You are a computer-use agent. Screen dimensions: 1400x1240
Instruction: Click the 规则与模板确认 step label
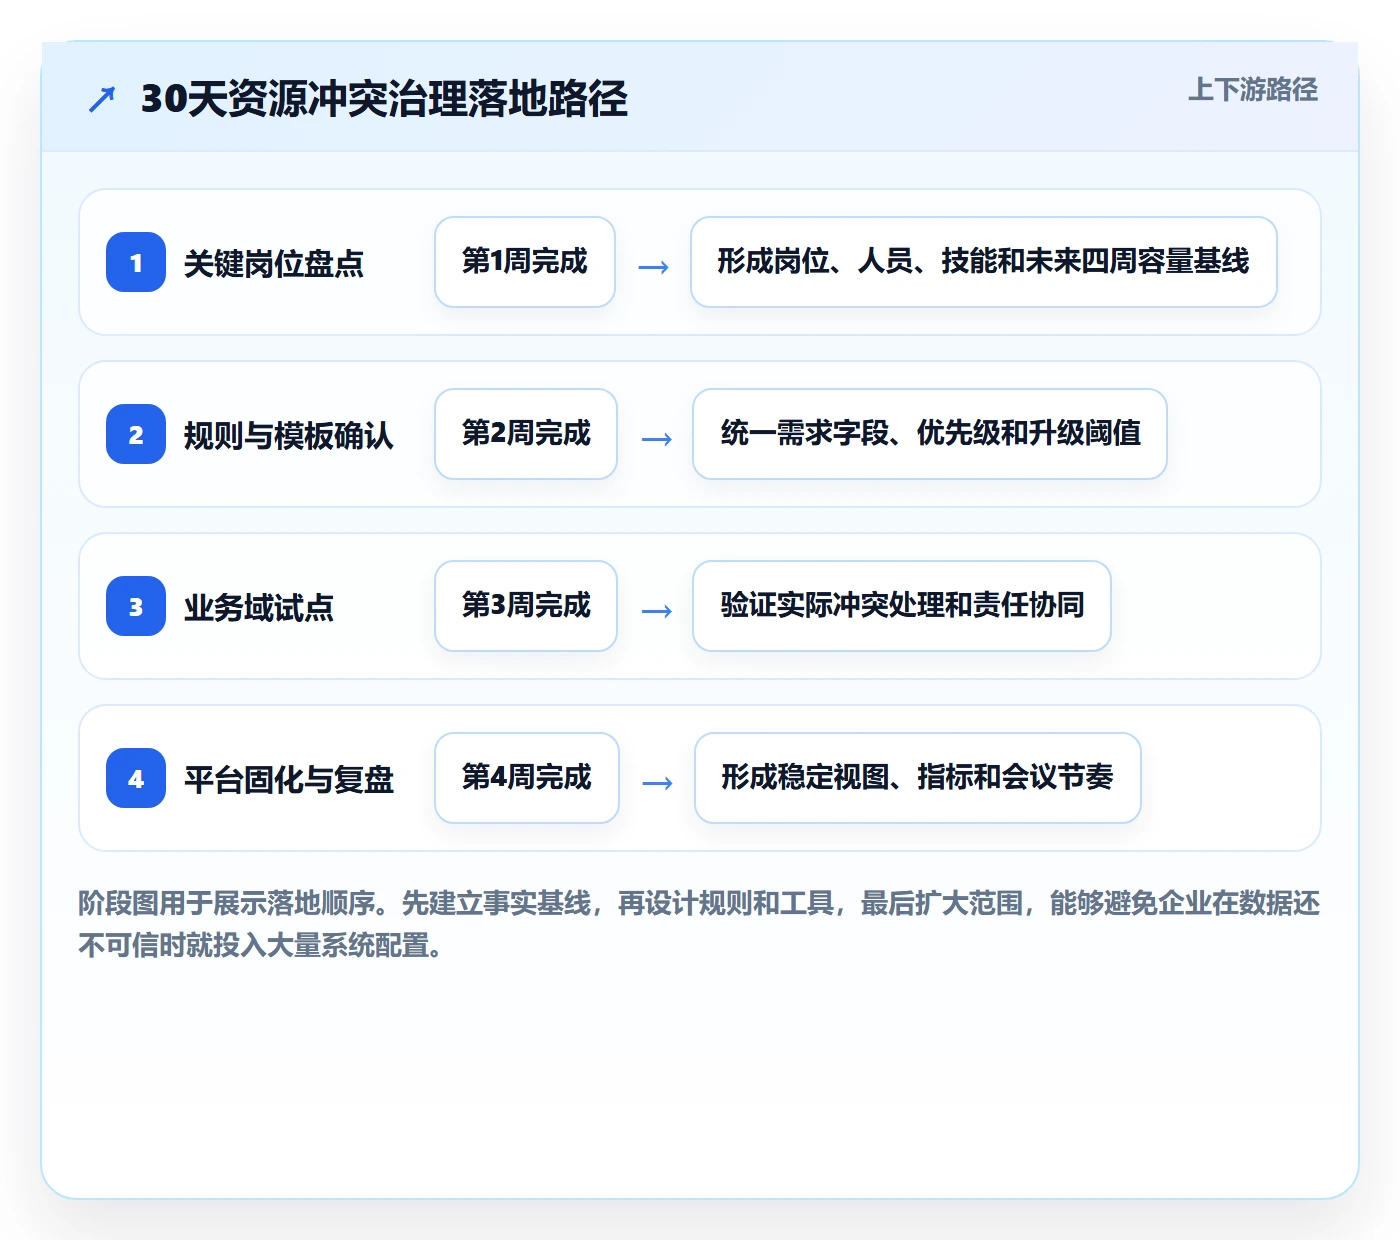(289, 436)
